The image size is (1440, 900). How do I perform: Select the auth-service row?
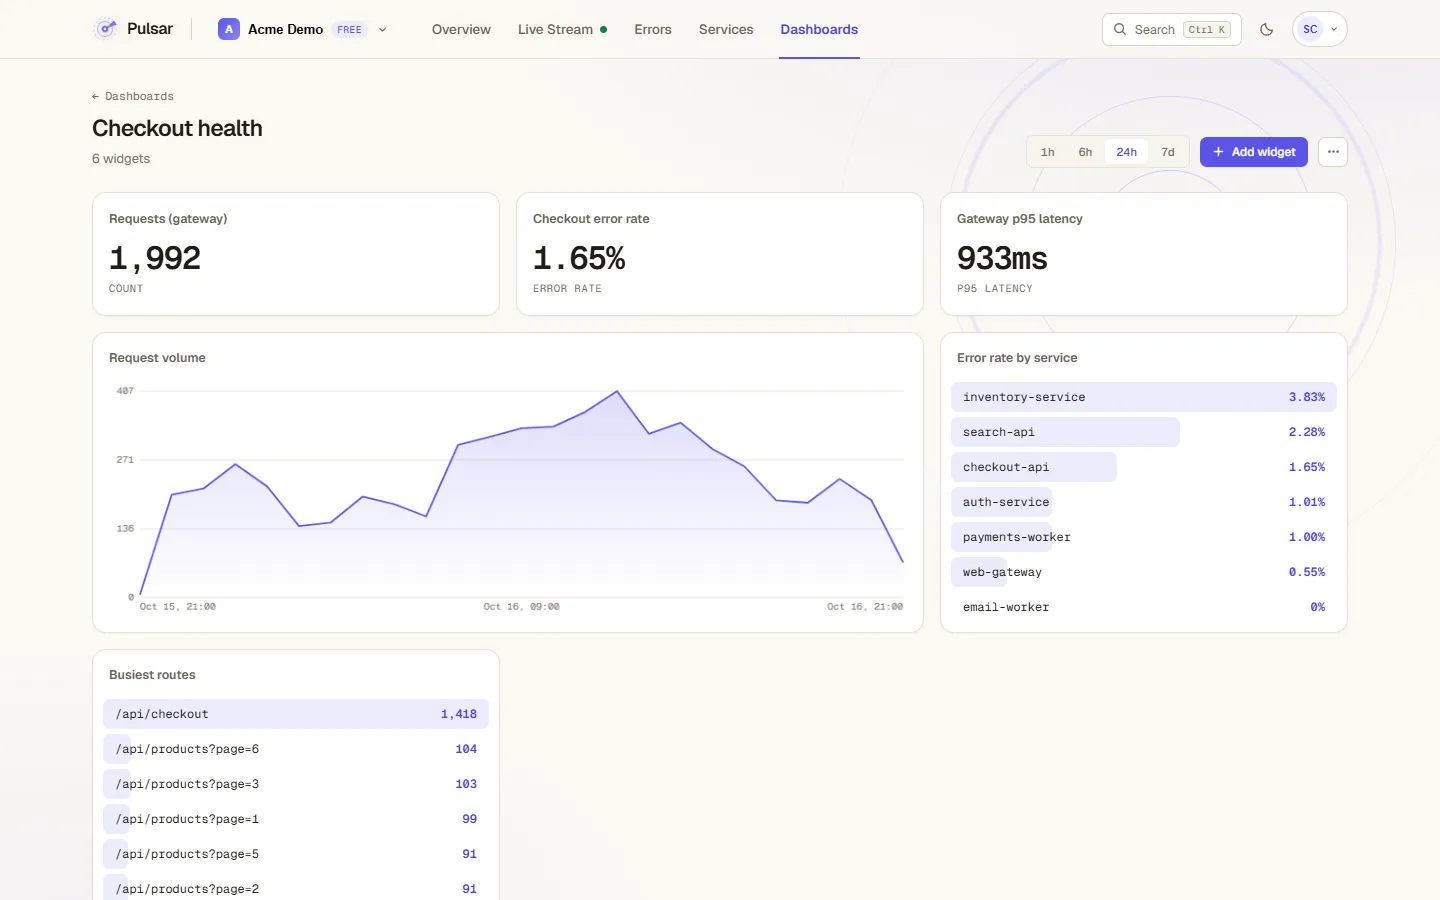click(x=1144, y=502)
